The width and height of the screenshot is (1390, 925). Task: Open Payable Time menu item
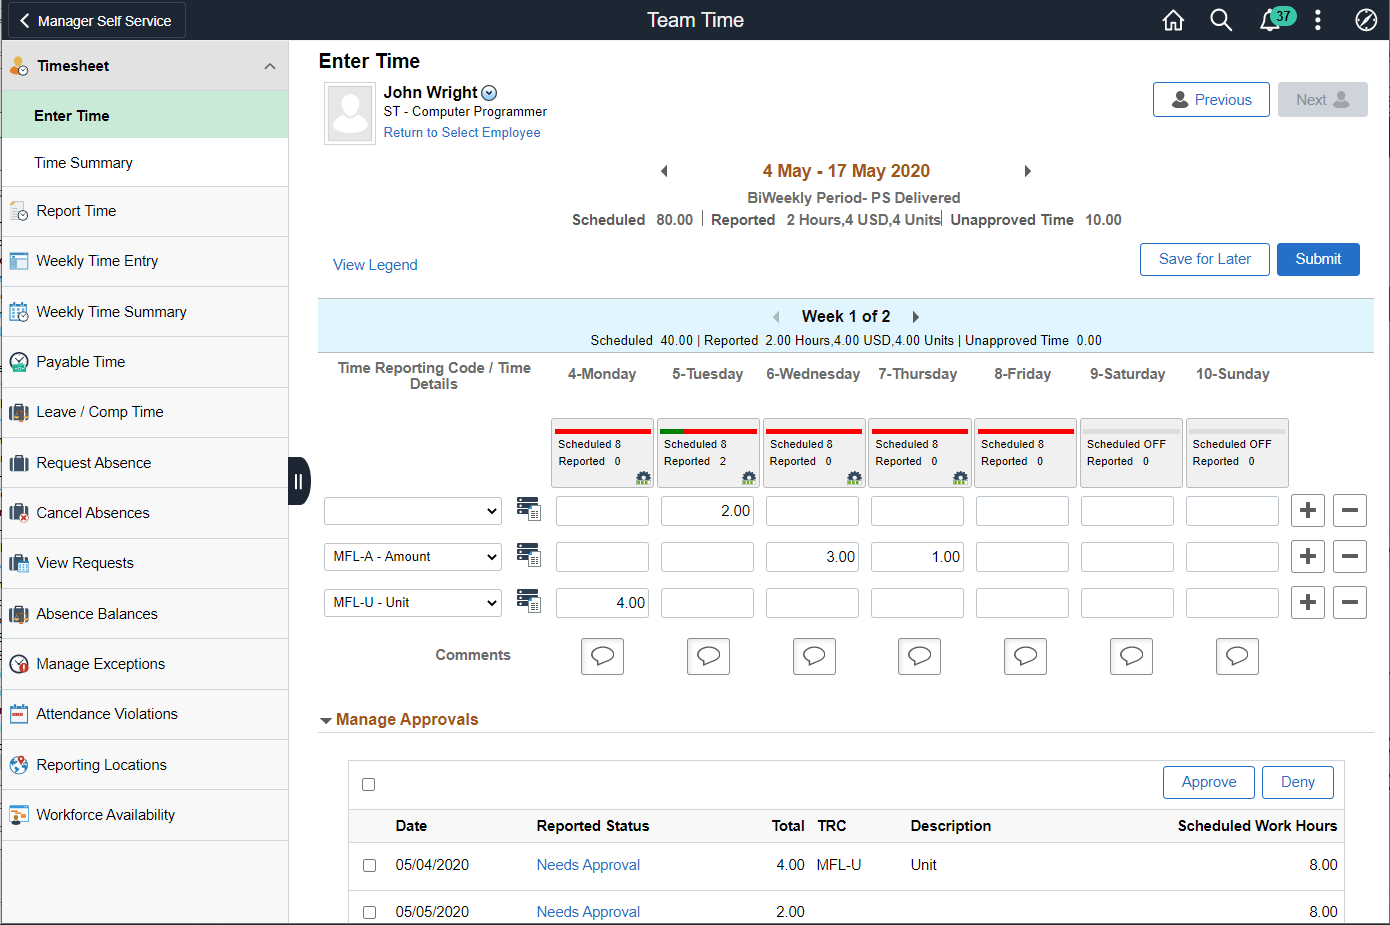click(x=81, y=362)
